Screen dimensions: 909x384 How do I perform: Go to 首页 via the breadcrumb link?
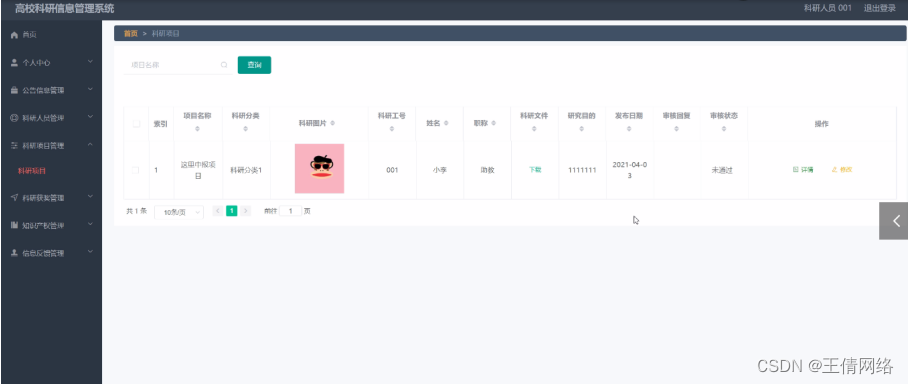tap(130, 34)
